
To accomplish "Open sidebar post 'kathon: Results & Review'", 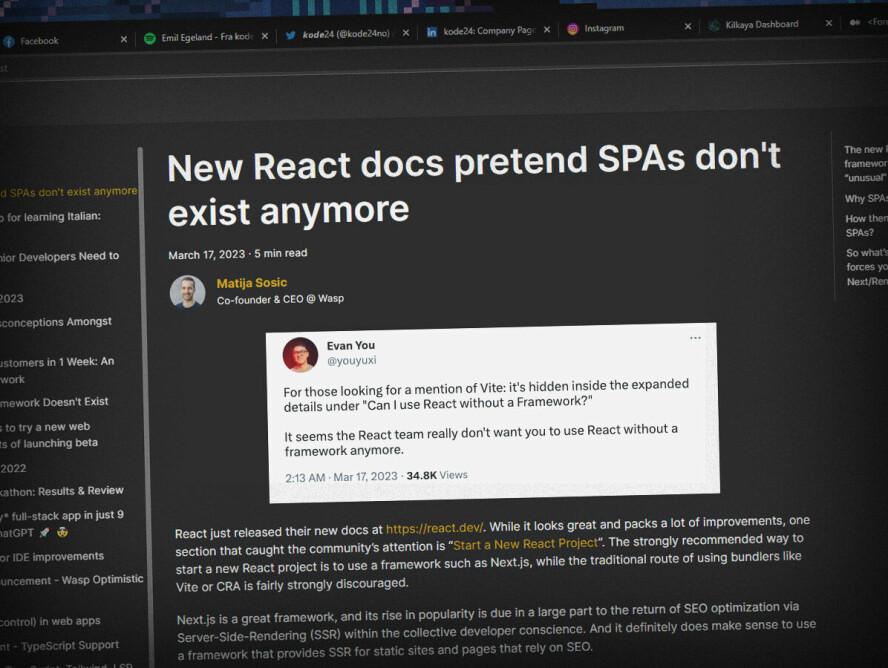I will tap(62, 491).
